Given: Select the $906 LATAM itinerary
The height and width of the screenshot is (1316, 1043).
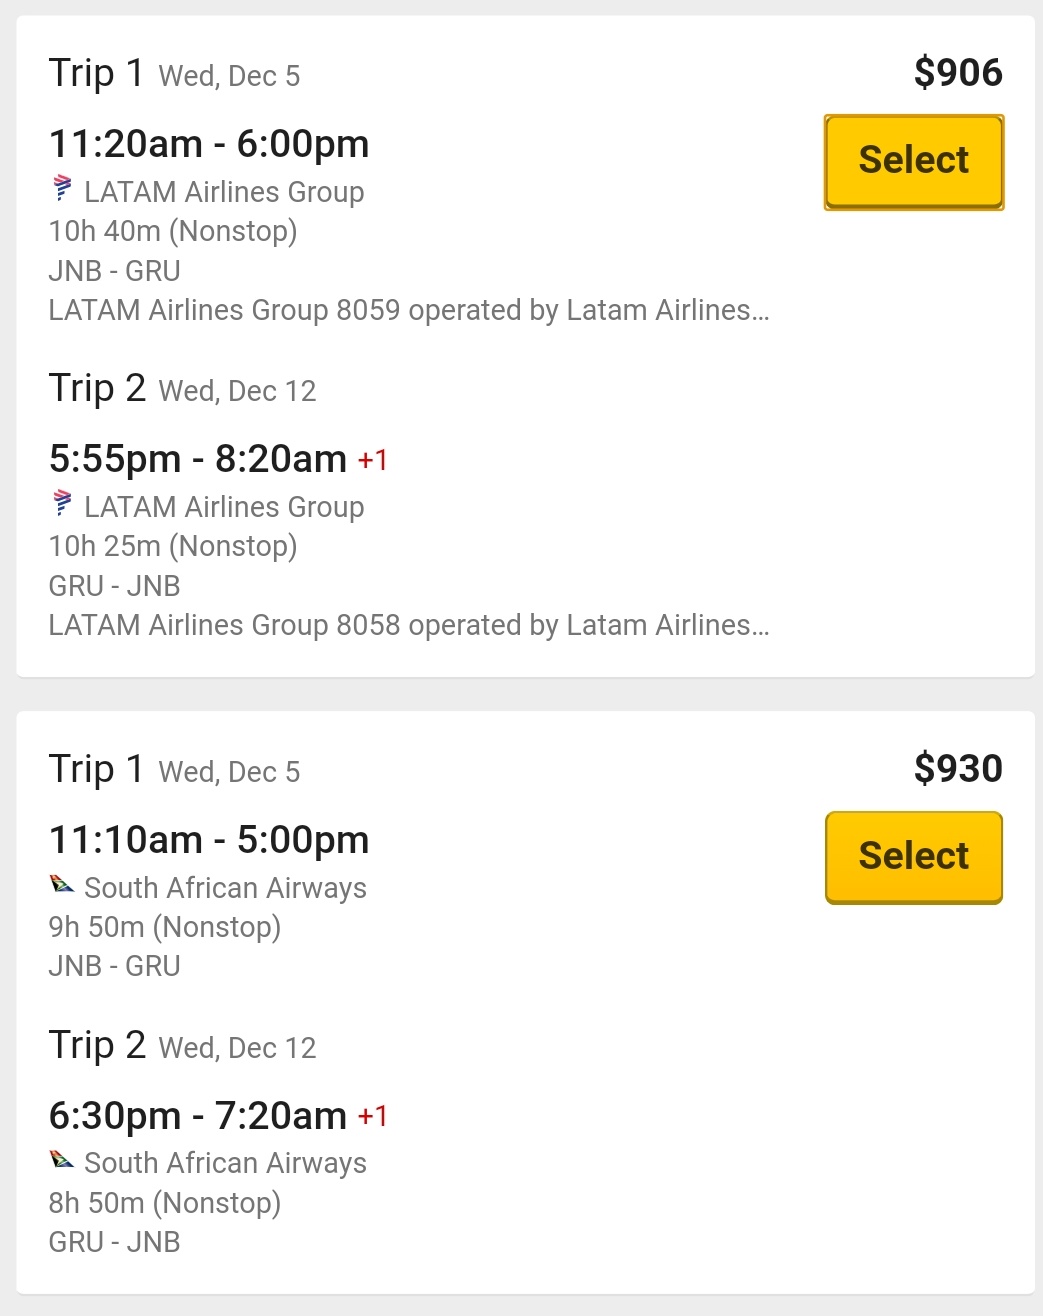Looking at the screenshot, I should point(913,162).
